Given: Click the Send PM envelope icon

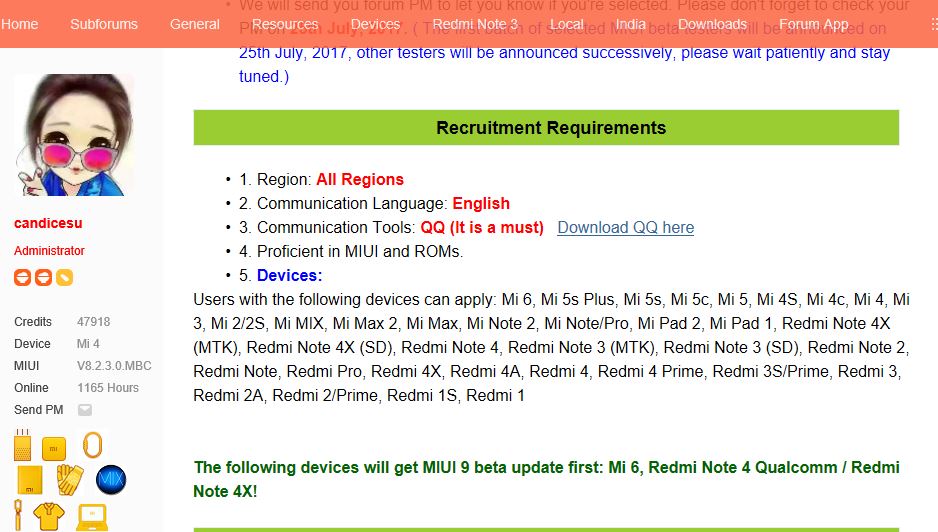Looking at the screenshot, I should (85, 410).
